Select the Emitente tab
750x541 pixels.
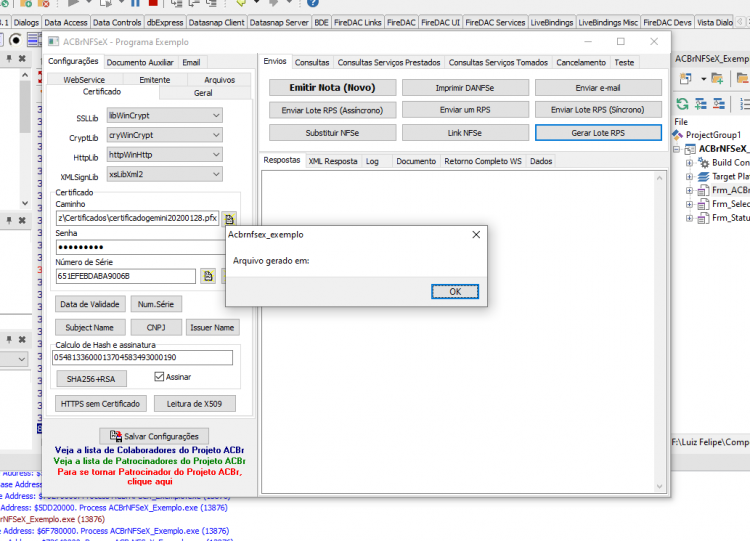[154, 79]
